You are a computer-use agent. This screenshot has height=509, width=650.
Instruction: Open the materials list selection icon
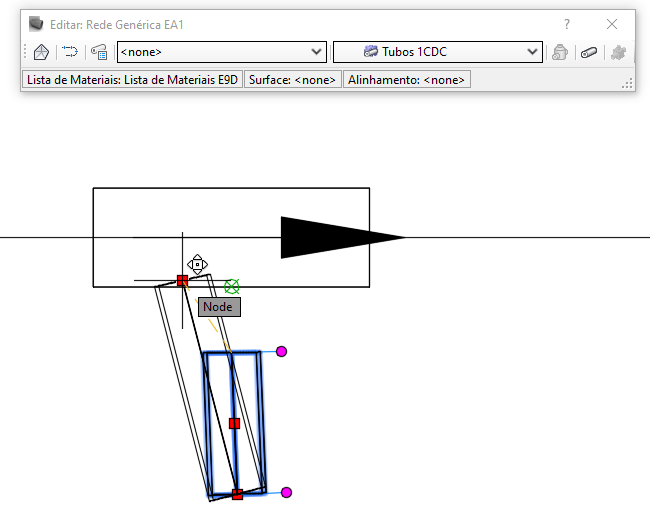click(99, 52)
